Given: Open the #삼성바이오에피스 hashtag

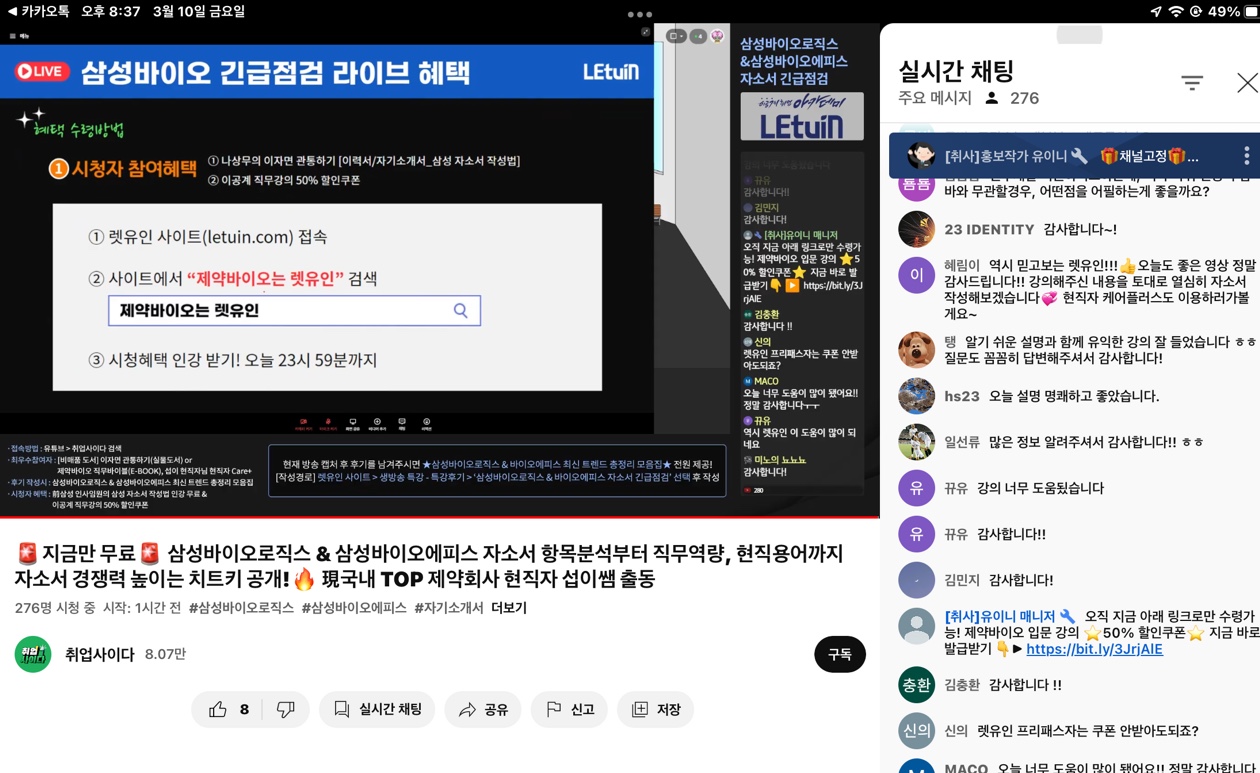Looking at the screenshot, I should [354, 607].
